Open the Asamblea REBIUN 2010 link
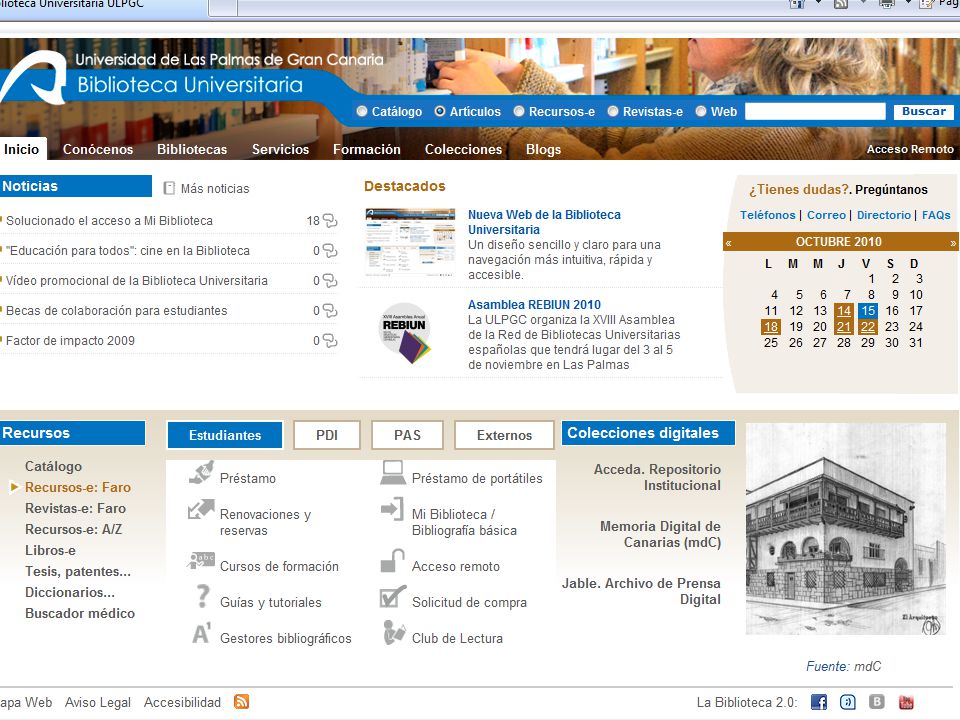This screenshot has width=960, height=720. [x=534, y=304]
